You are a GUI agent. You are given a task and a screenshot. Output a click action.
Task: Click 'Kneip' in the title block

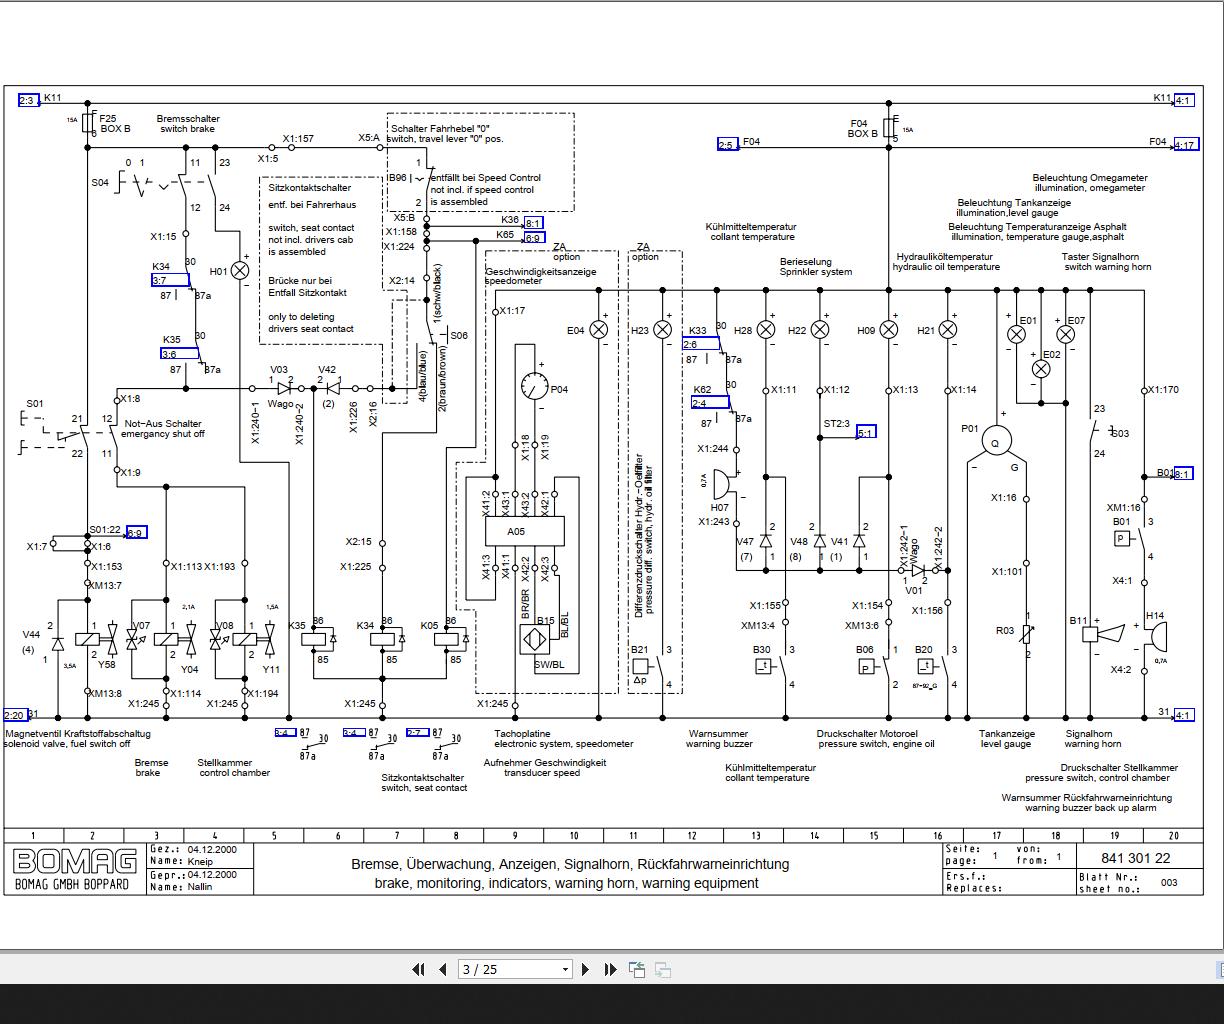click(x=200, y=861)
